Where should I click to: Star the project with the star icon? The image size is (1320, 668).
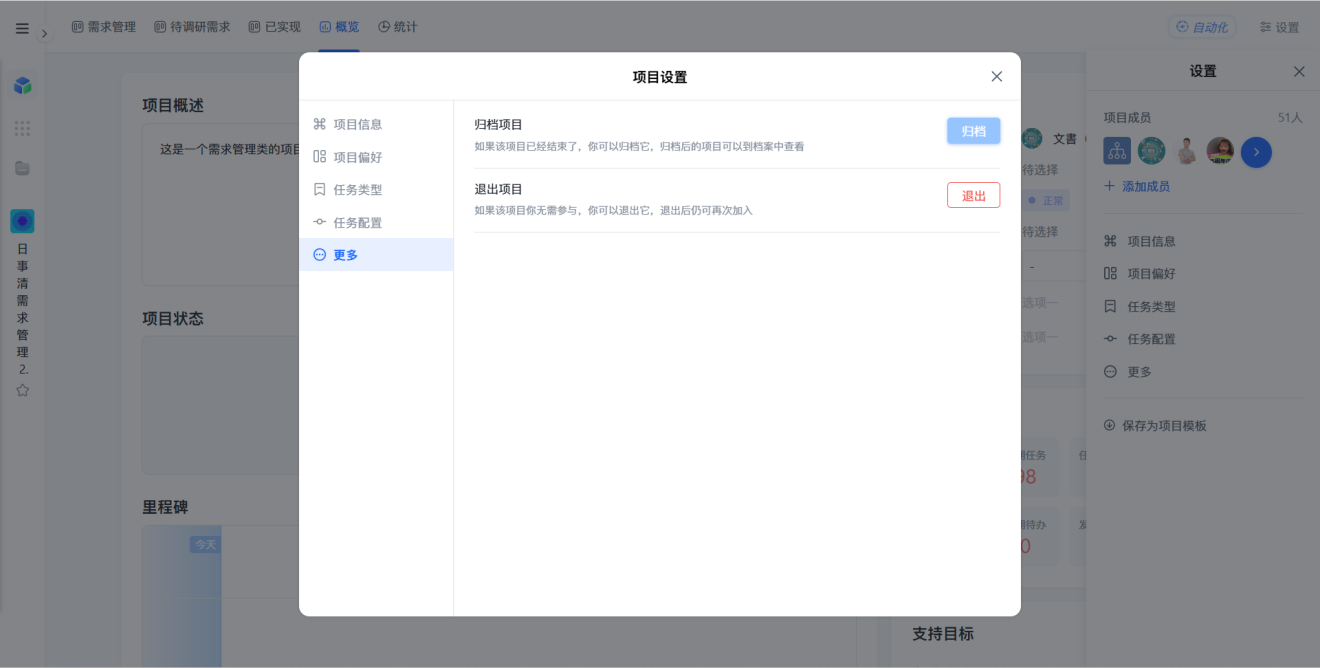22,390
